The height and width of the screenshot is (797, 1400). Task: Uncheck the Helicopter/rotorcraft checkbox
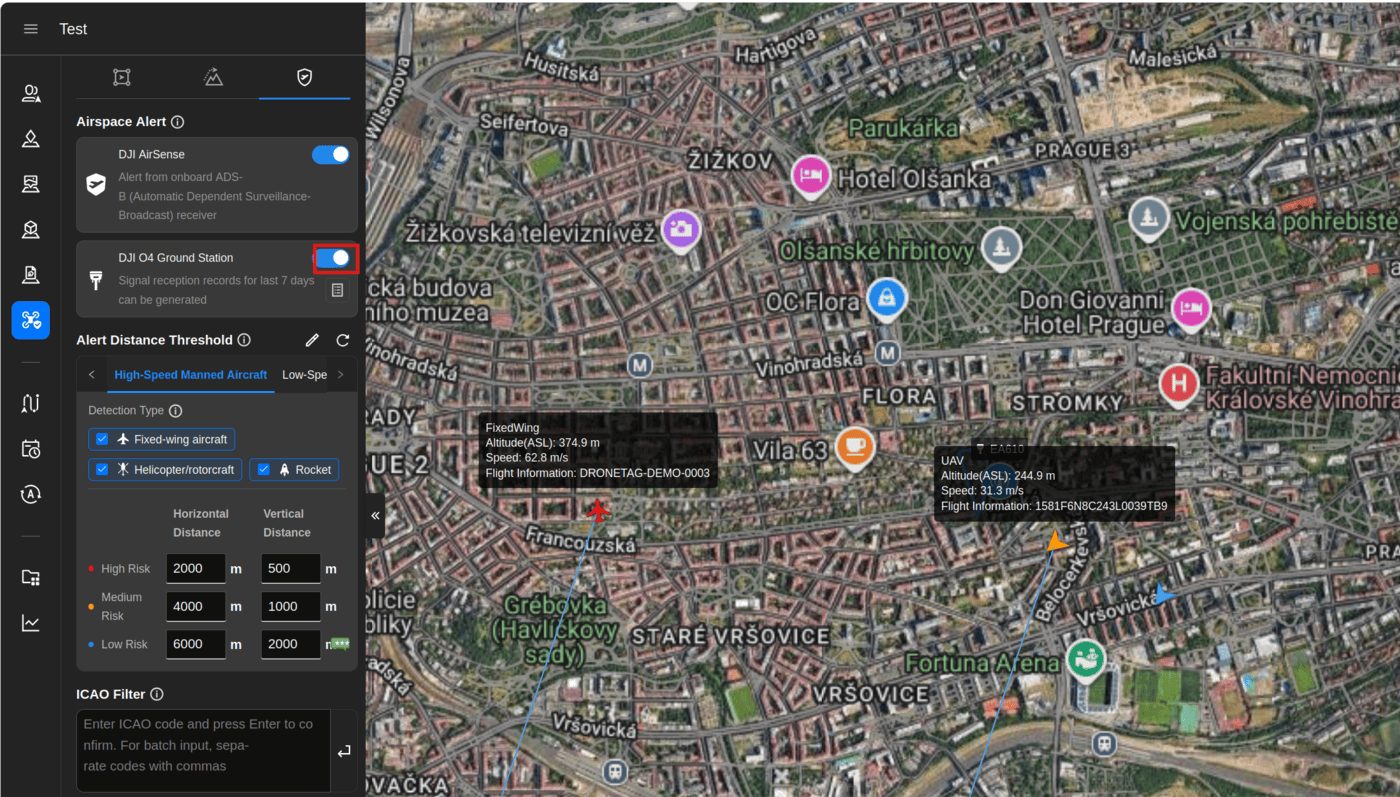(x=102, y=469)
